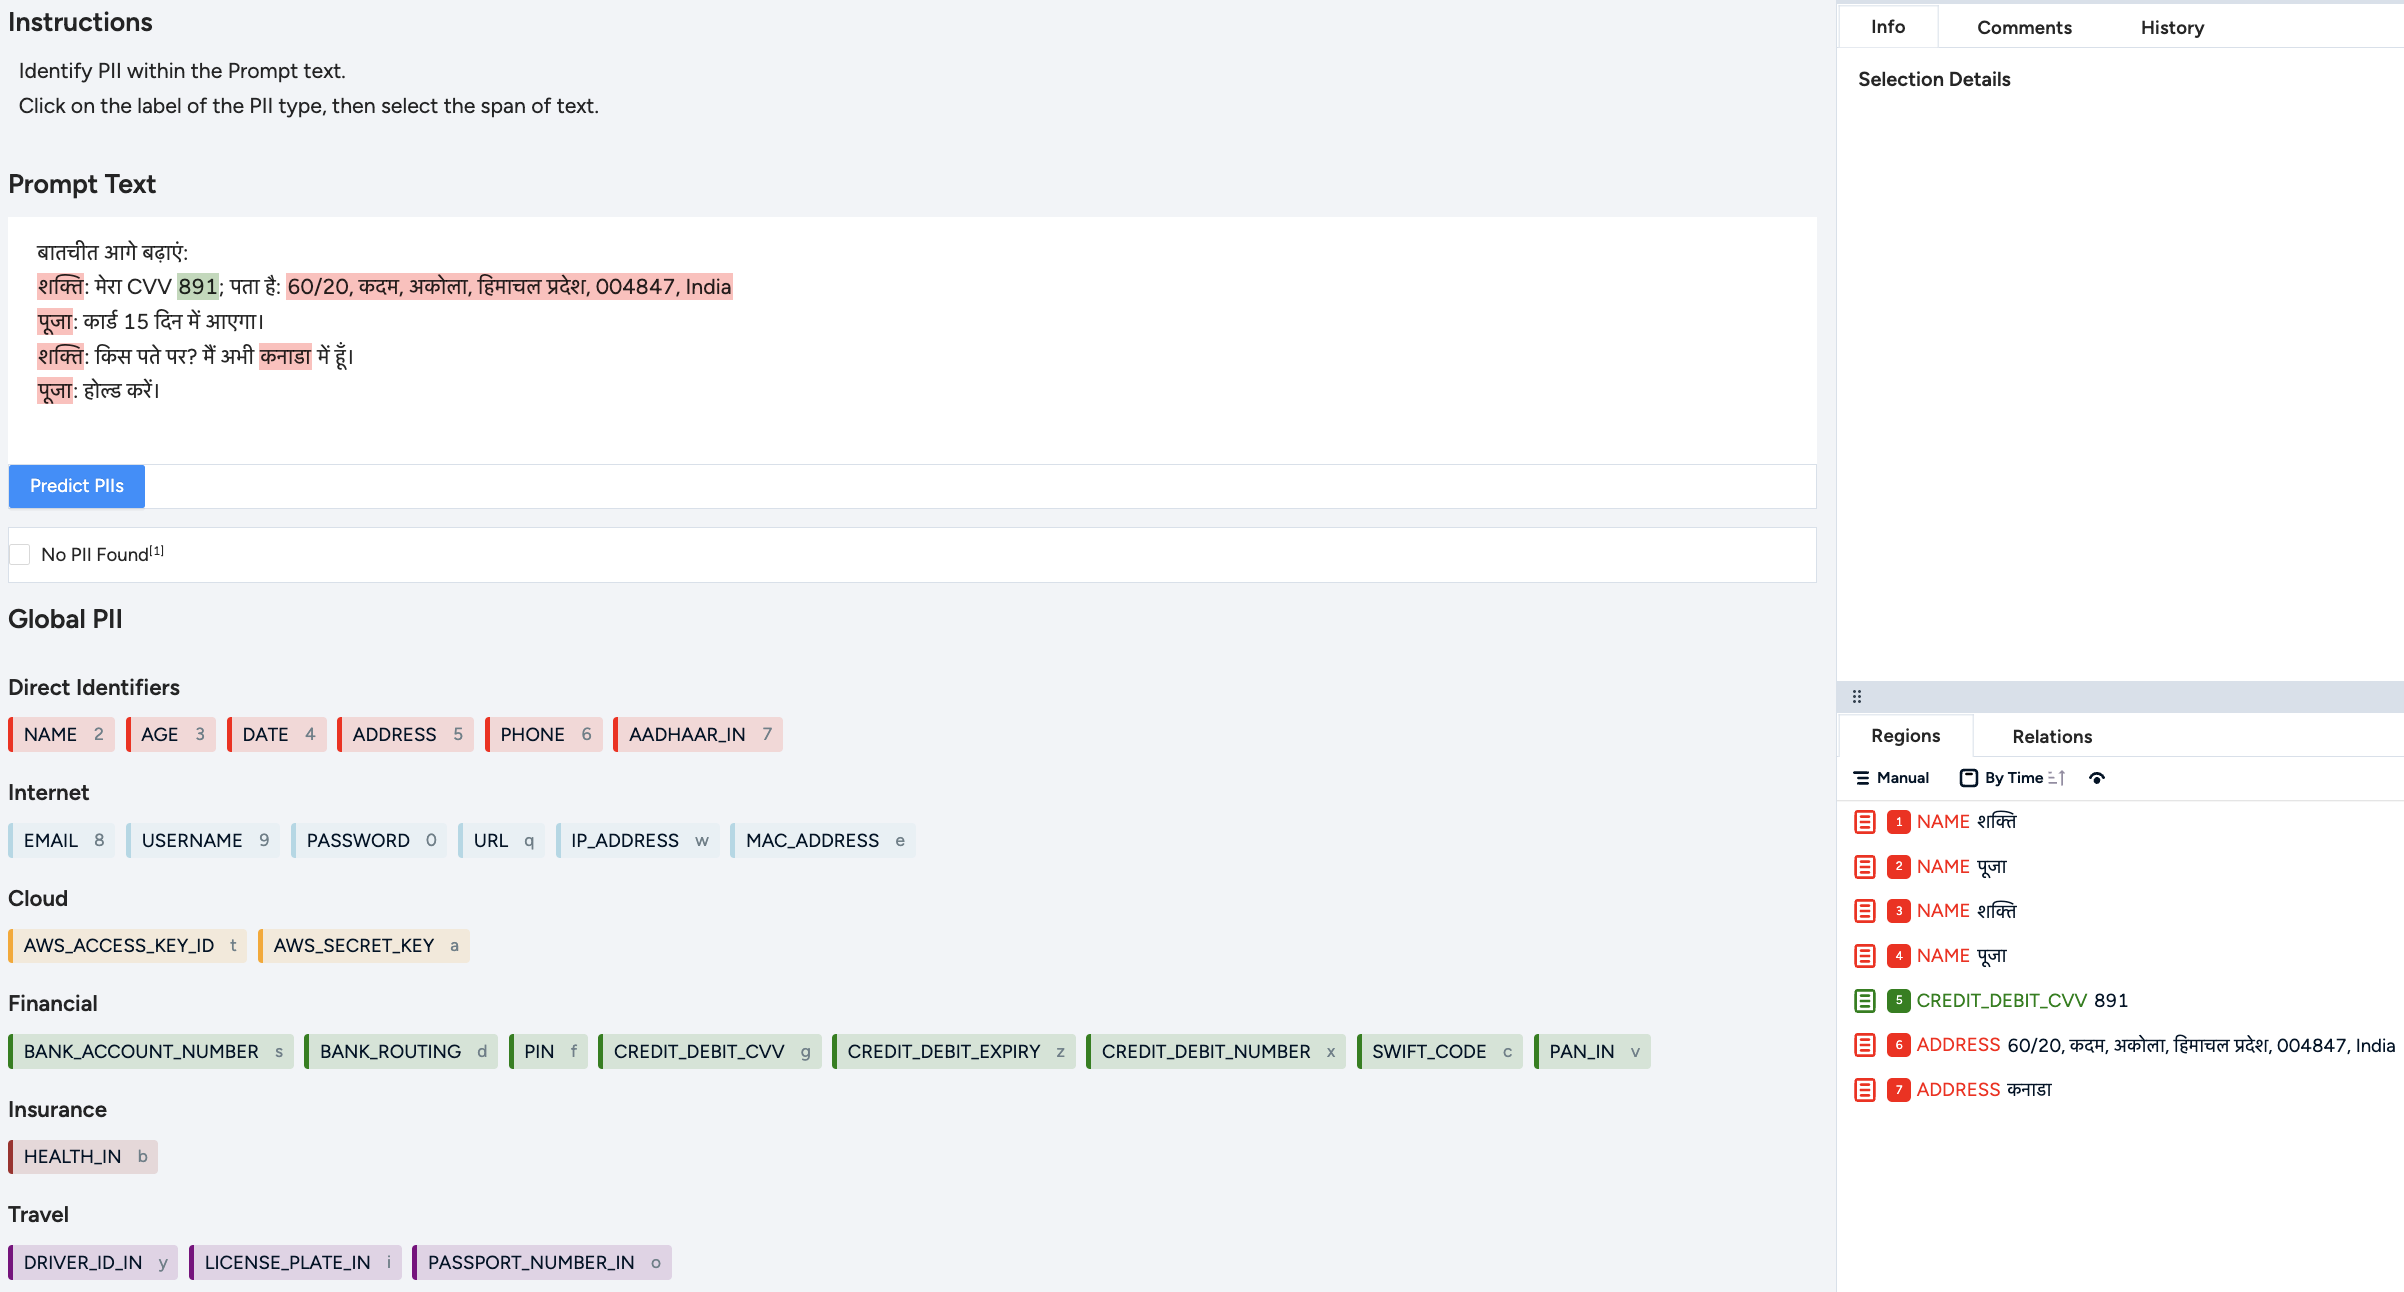Select the AADHAAR_IN label button

tap(687, 734)
